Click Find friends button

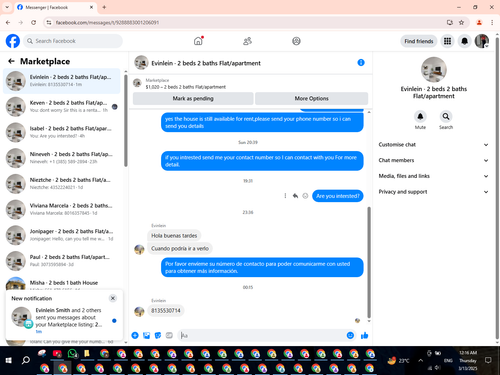click(x=419, y=41)
